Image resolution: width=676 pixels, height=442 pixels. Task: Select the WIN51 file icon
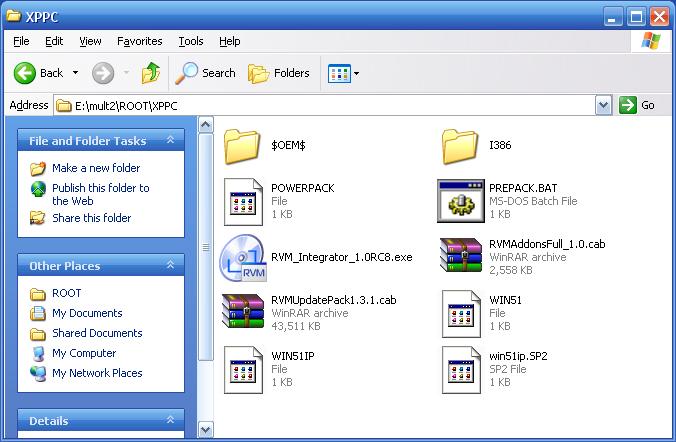461,313
